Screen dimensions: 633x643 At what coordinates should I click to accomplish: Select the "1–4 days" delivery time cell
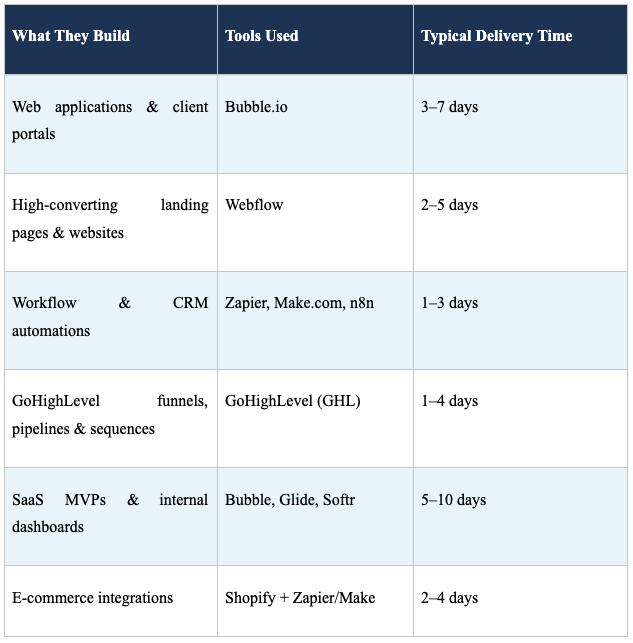(450, 401)
